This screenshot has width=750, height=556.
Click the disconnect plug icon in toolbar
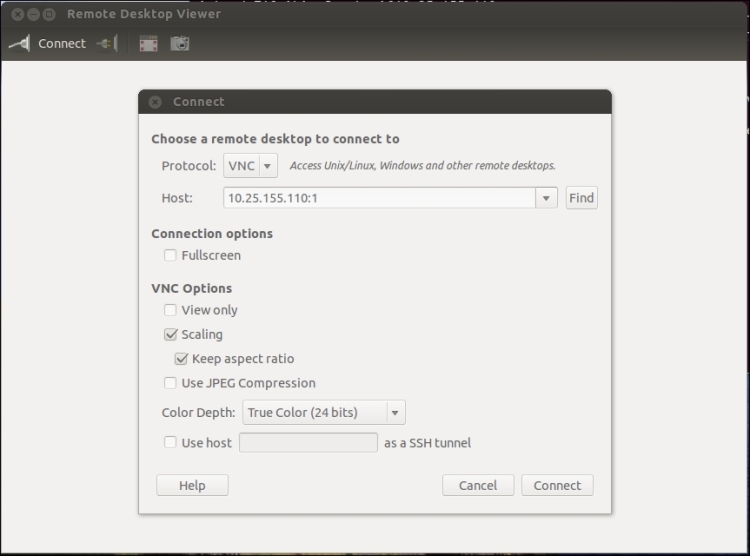click(107, 44)
